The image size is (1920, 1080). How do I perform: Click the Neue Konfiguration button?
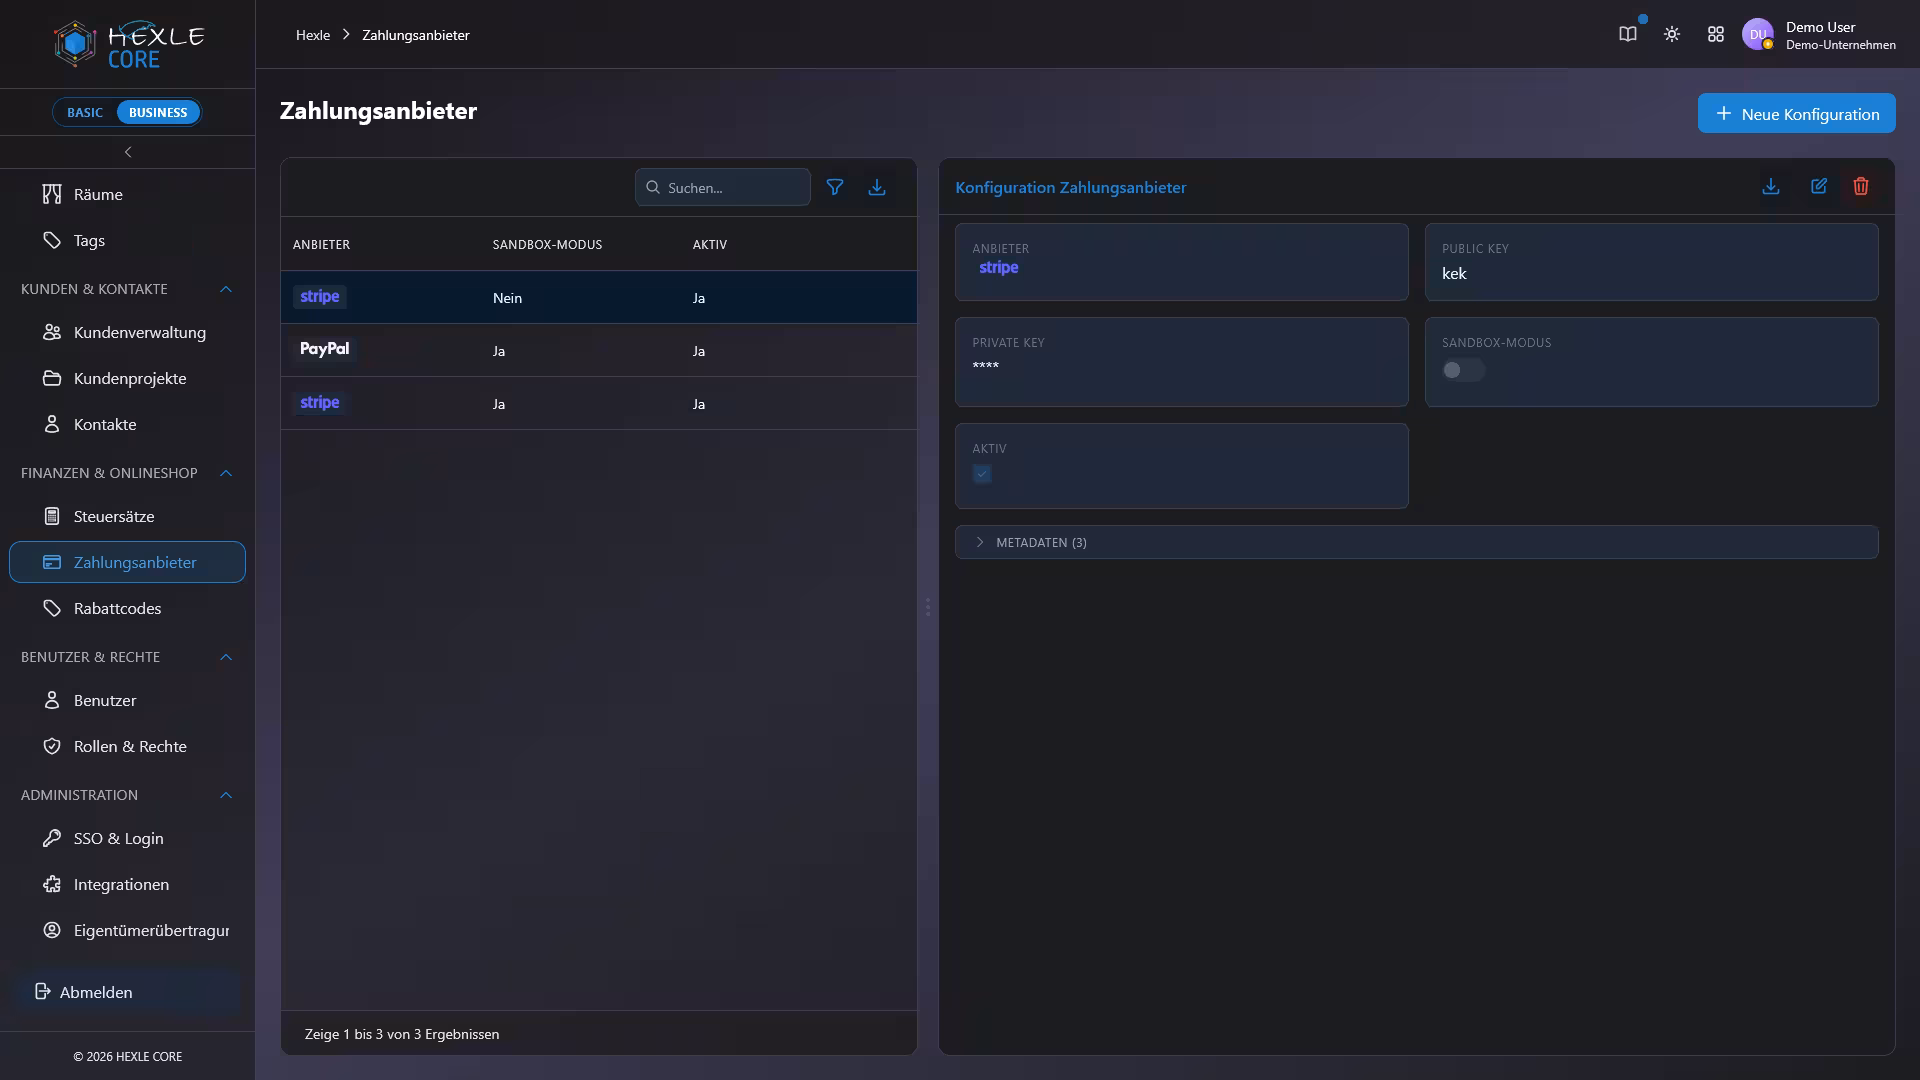tap(1796, 113)
